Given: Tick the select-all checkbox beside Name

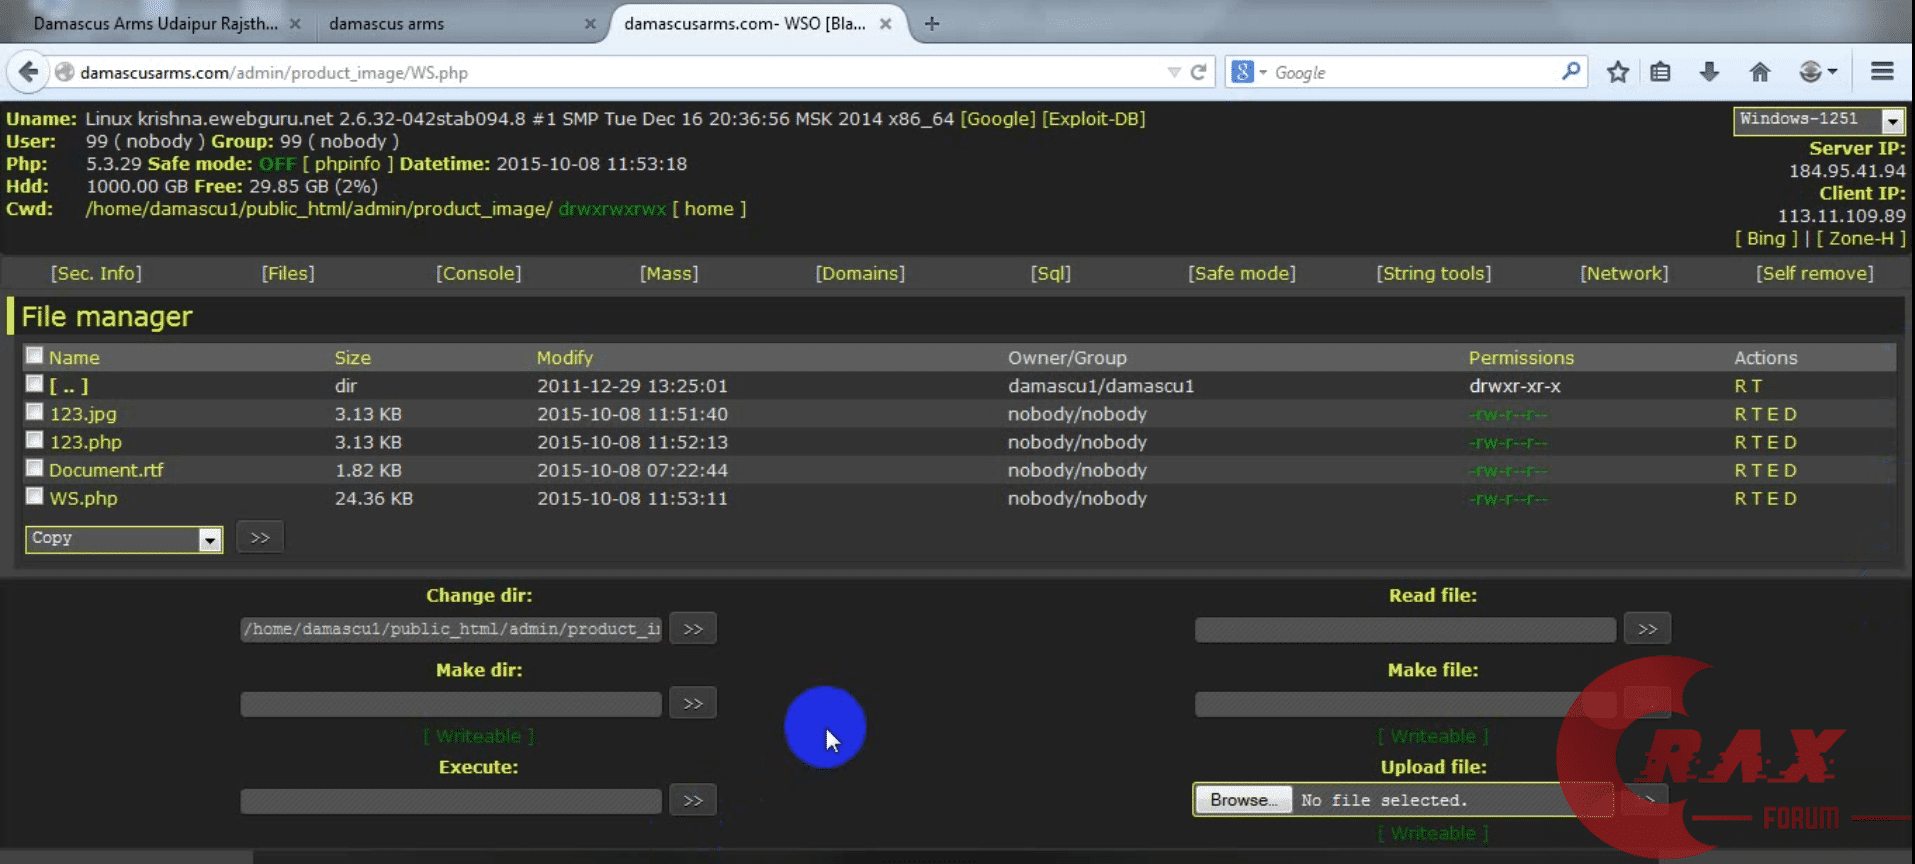Looking at the screenshot, I should pyautogui.click(x=35, y=356).
